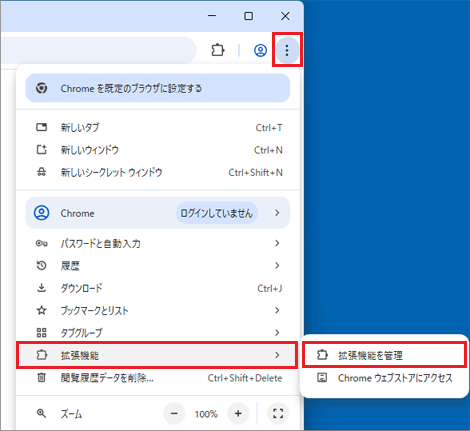Click the star icon beside ブックマークとリスト
This screenshot has height=431, width=470.
point(42,310)
